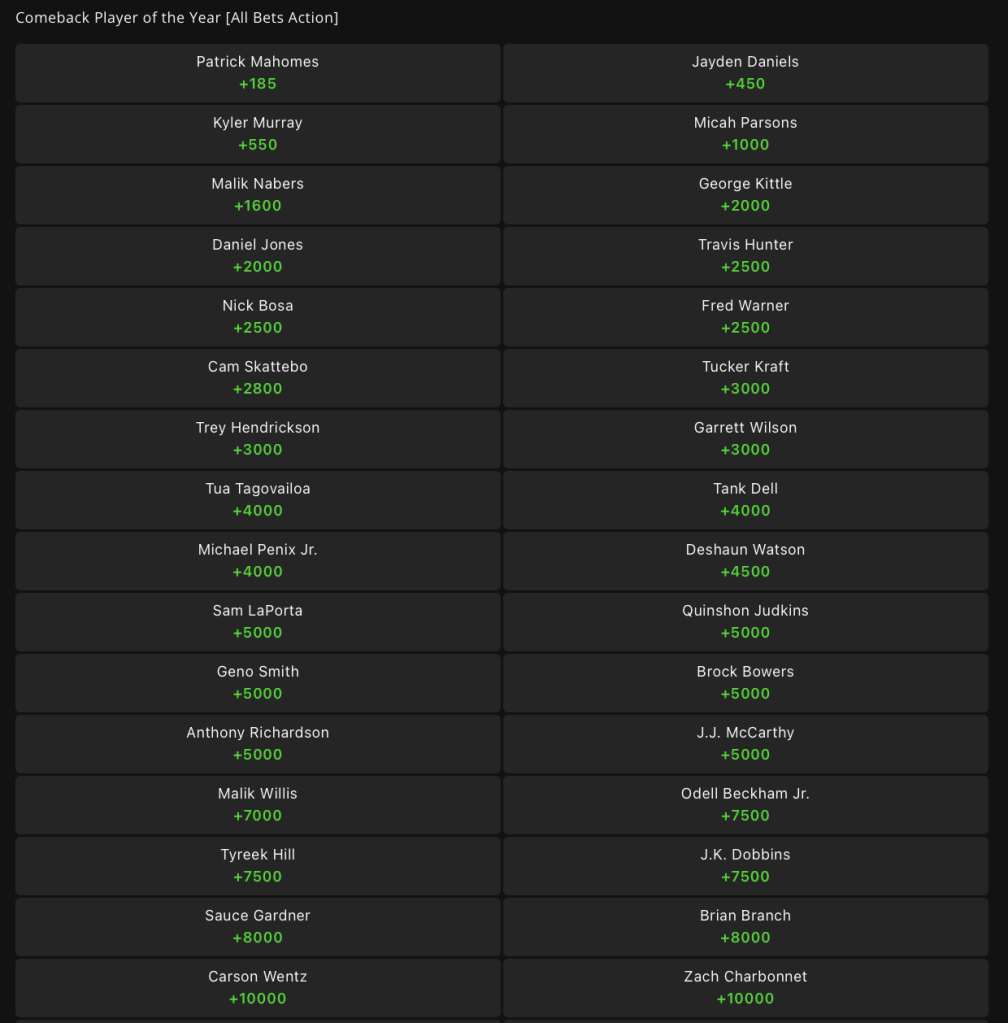
Task: Add Cam Skattebo +2800 selection
Action: 258,378
